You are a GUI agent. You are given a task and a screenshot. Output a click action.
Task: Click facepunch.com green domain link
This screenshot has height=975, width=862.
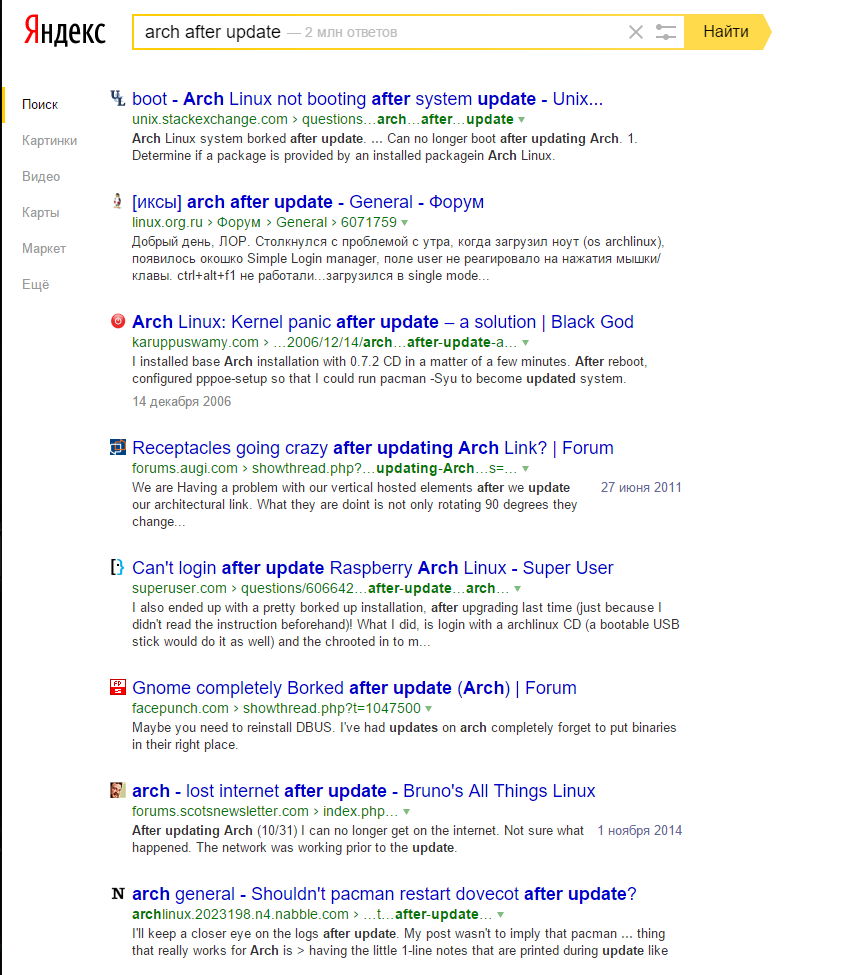point(180,709)
